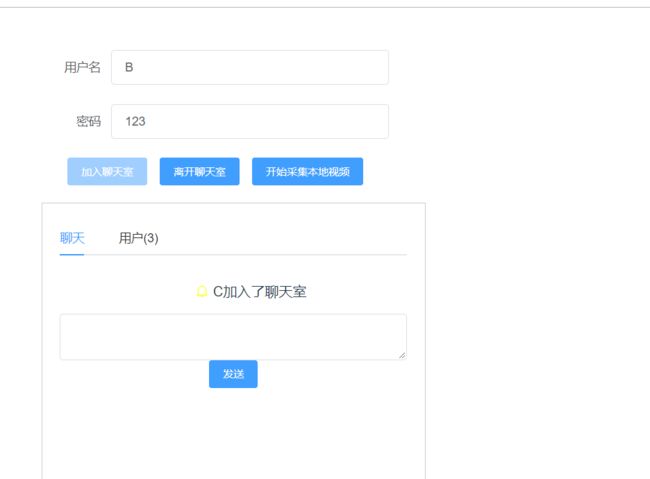The width and height of the screenshot is (650, 479).
Task: Click the 密码 label
Action: click(x=88, y=122)
